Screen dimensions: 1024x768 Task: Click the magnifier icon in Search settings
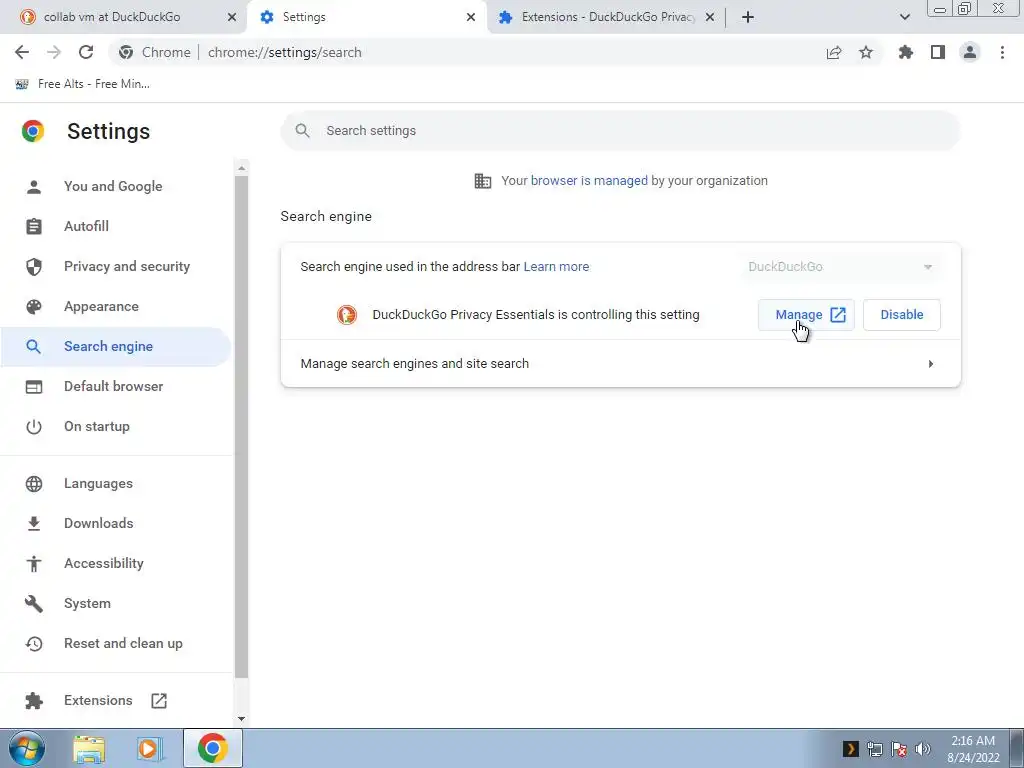(302, 131)
